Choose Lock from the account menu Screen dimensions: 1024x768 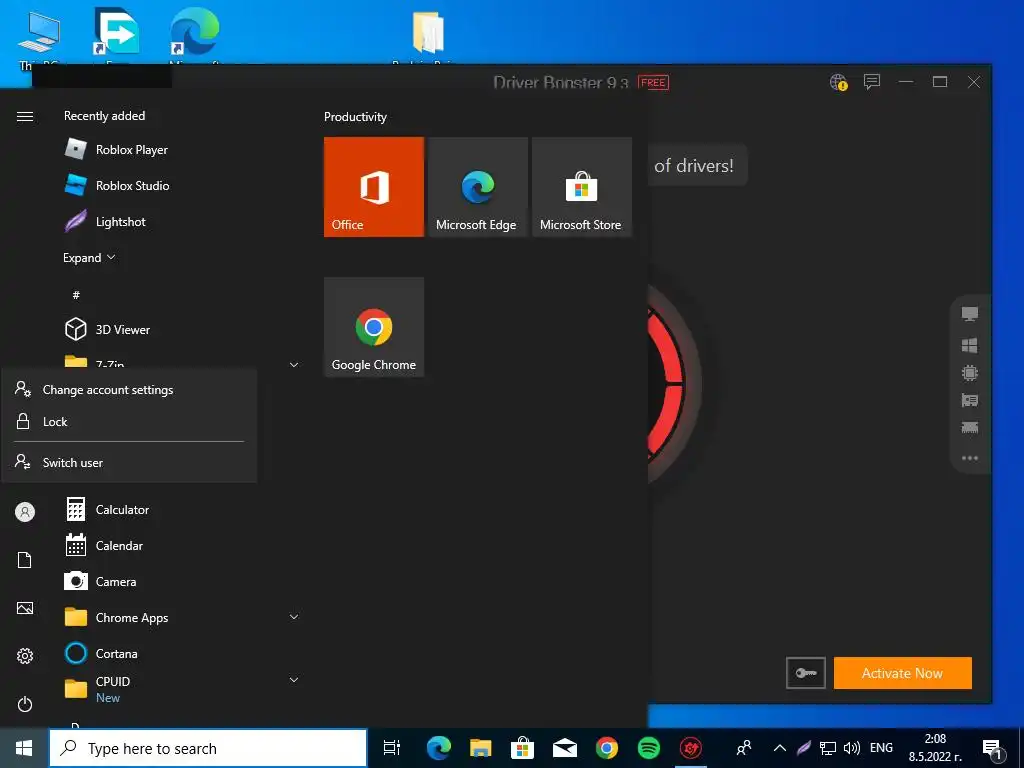click(x=129, y=422)
